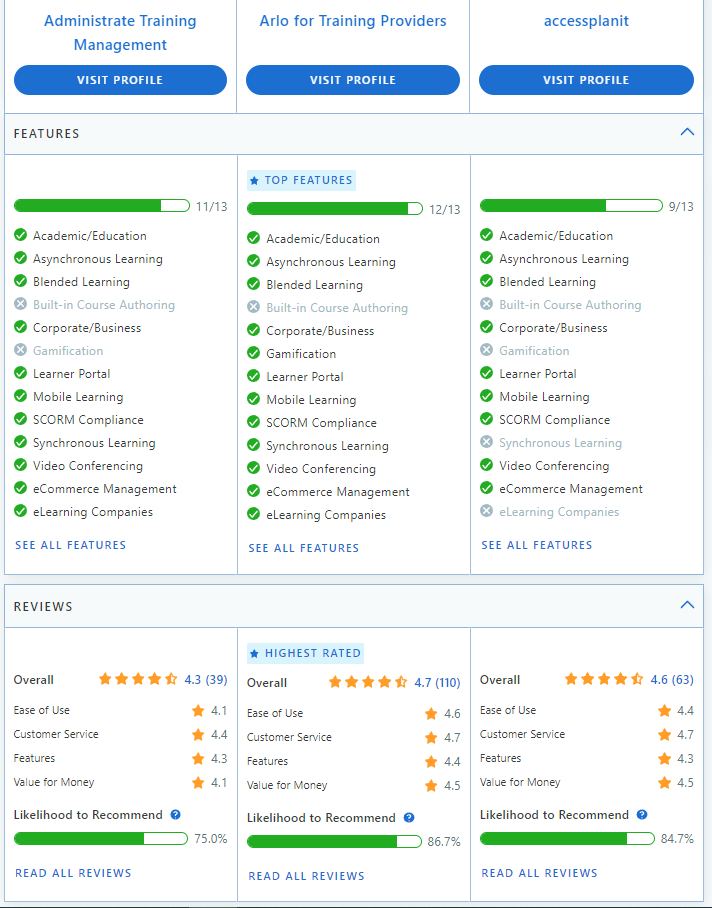The image size is (712, 908).
Task: Click Ease of Use star for Administrate
Action: tap(198, 711)
